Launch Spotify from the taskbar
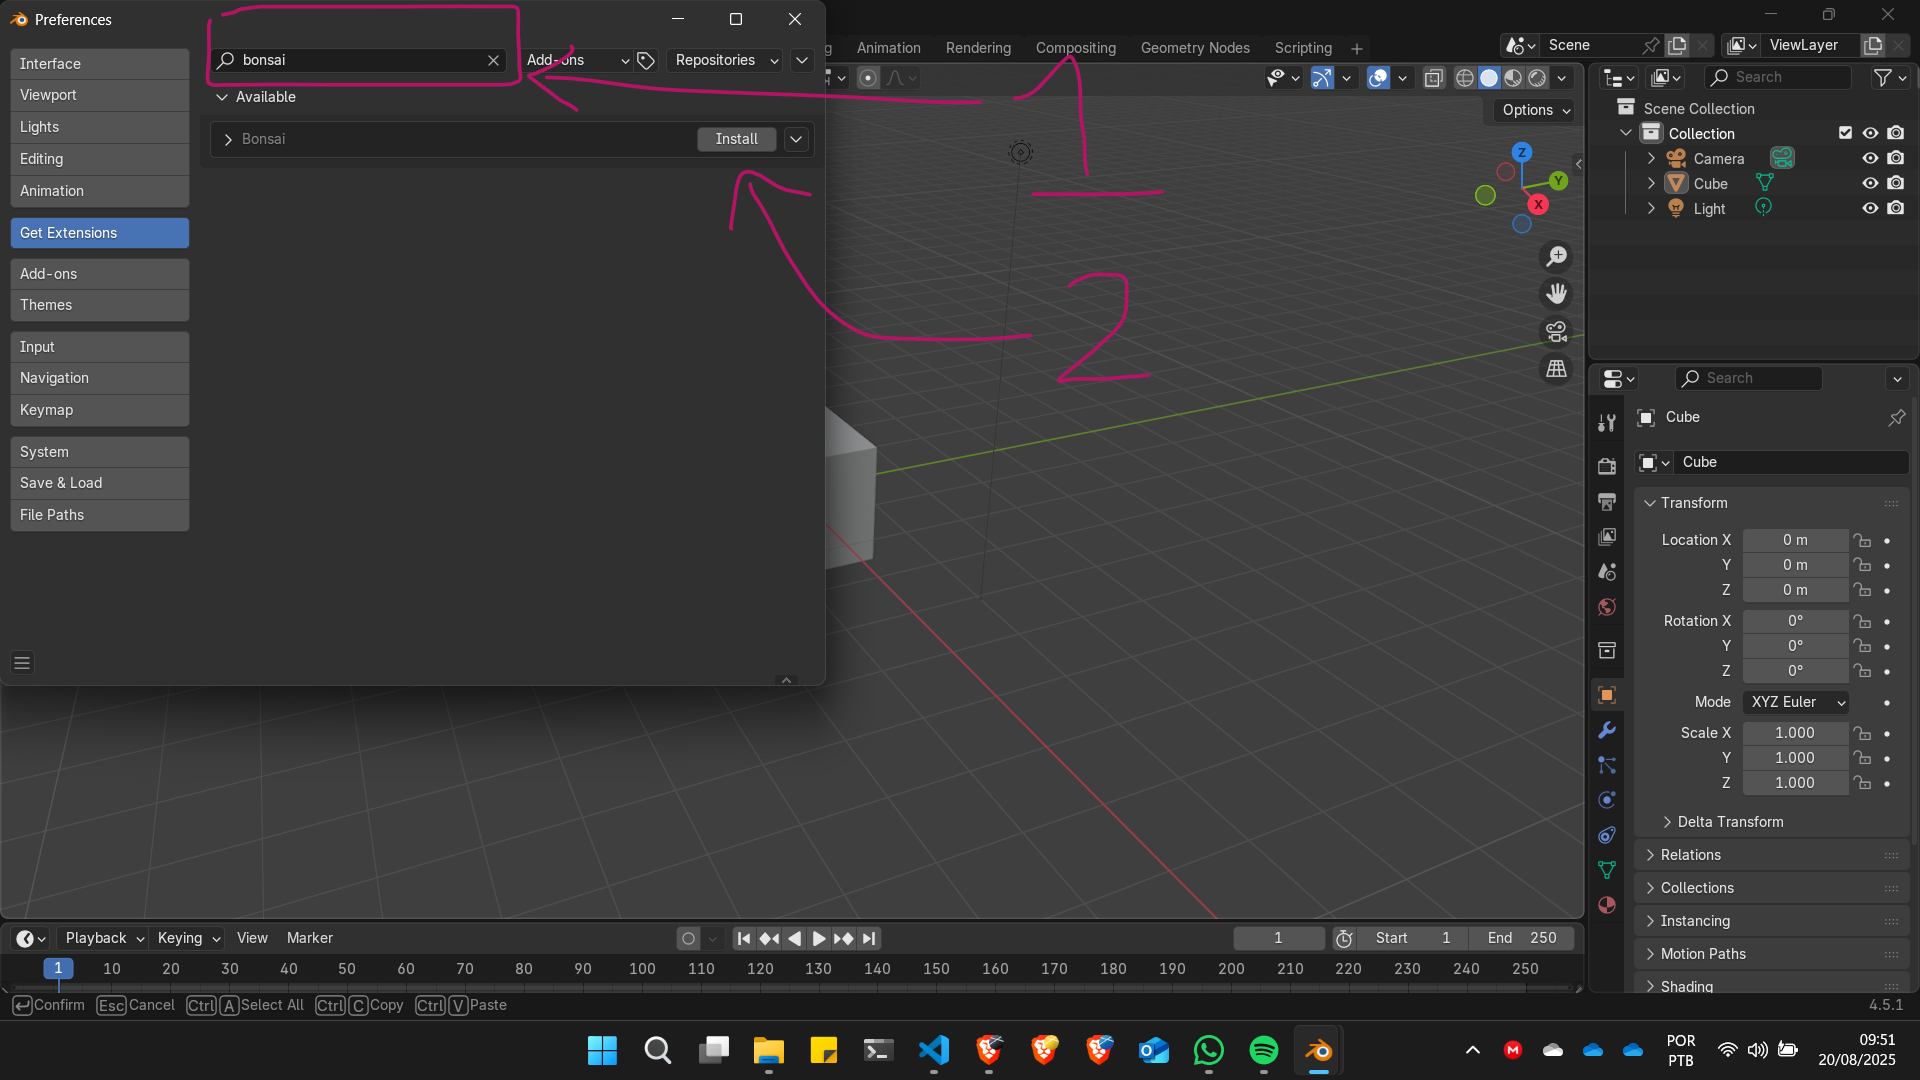 tap(1264, 1050)
